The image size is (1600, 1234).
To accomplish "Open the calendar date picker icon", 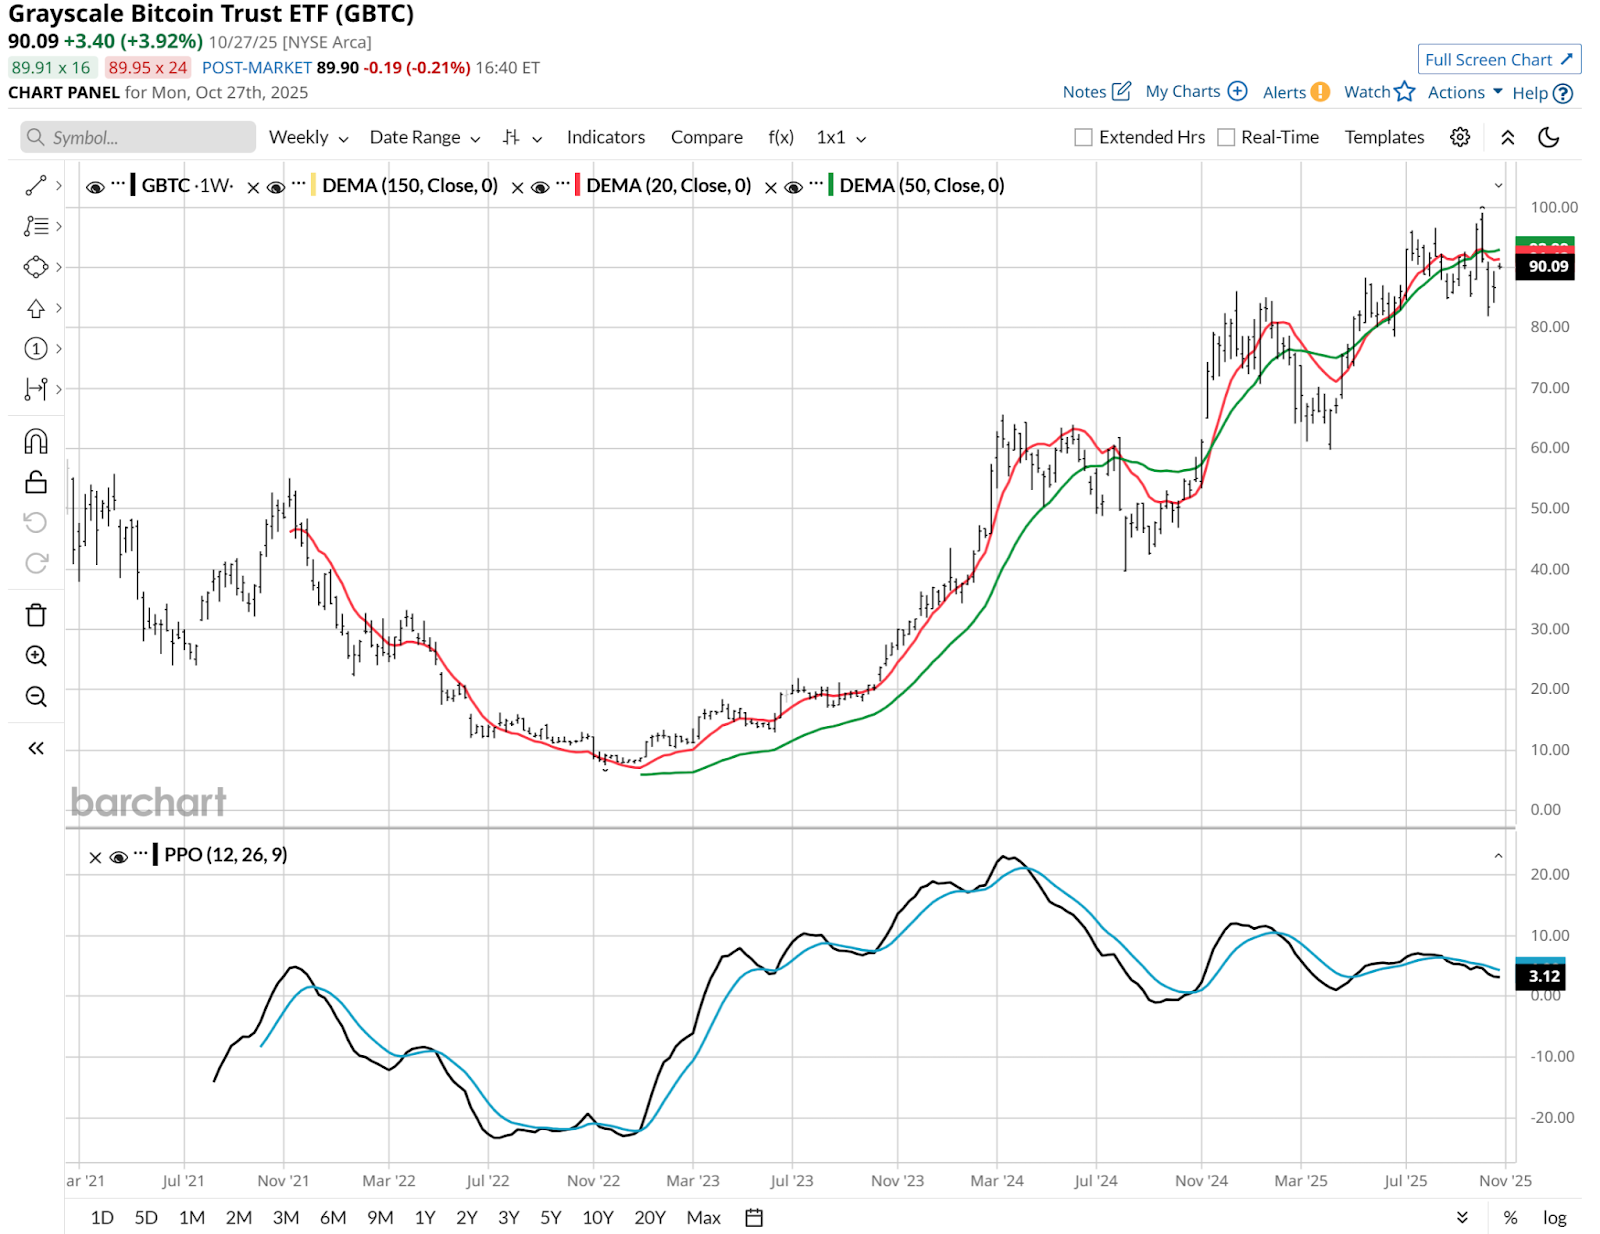I will coord(754,1217).
